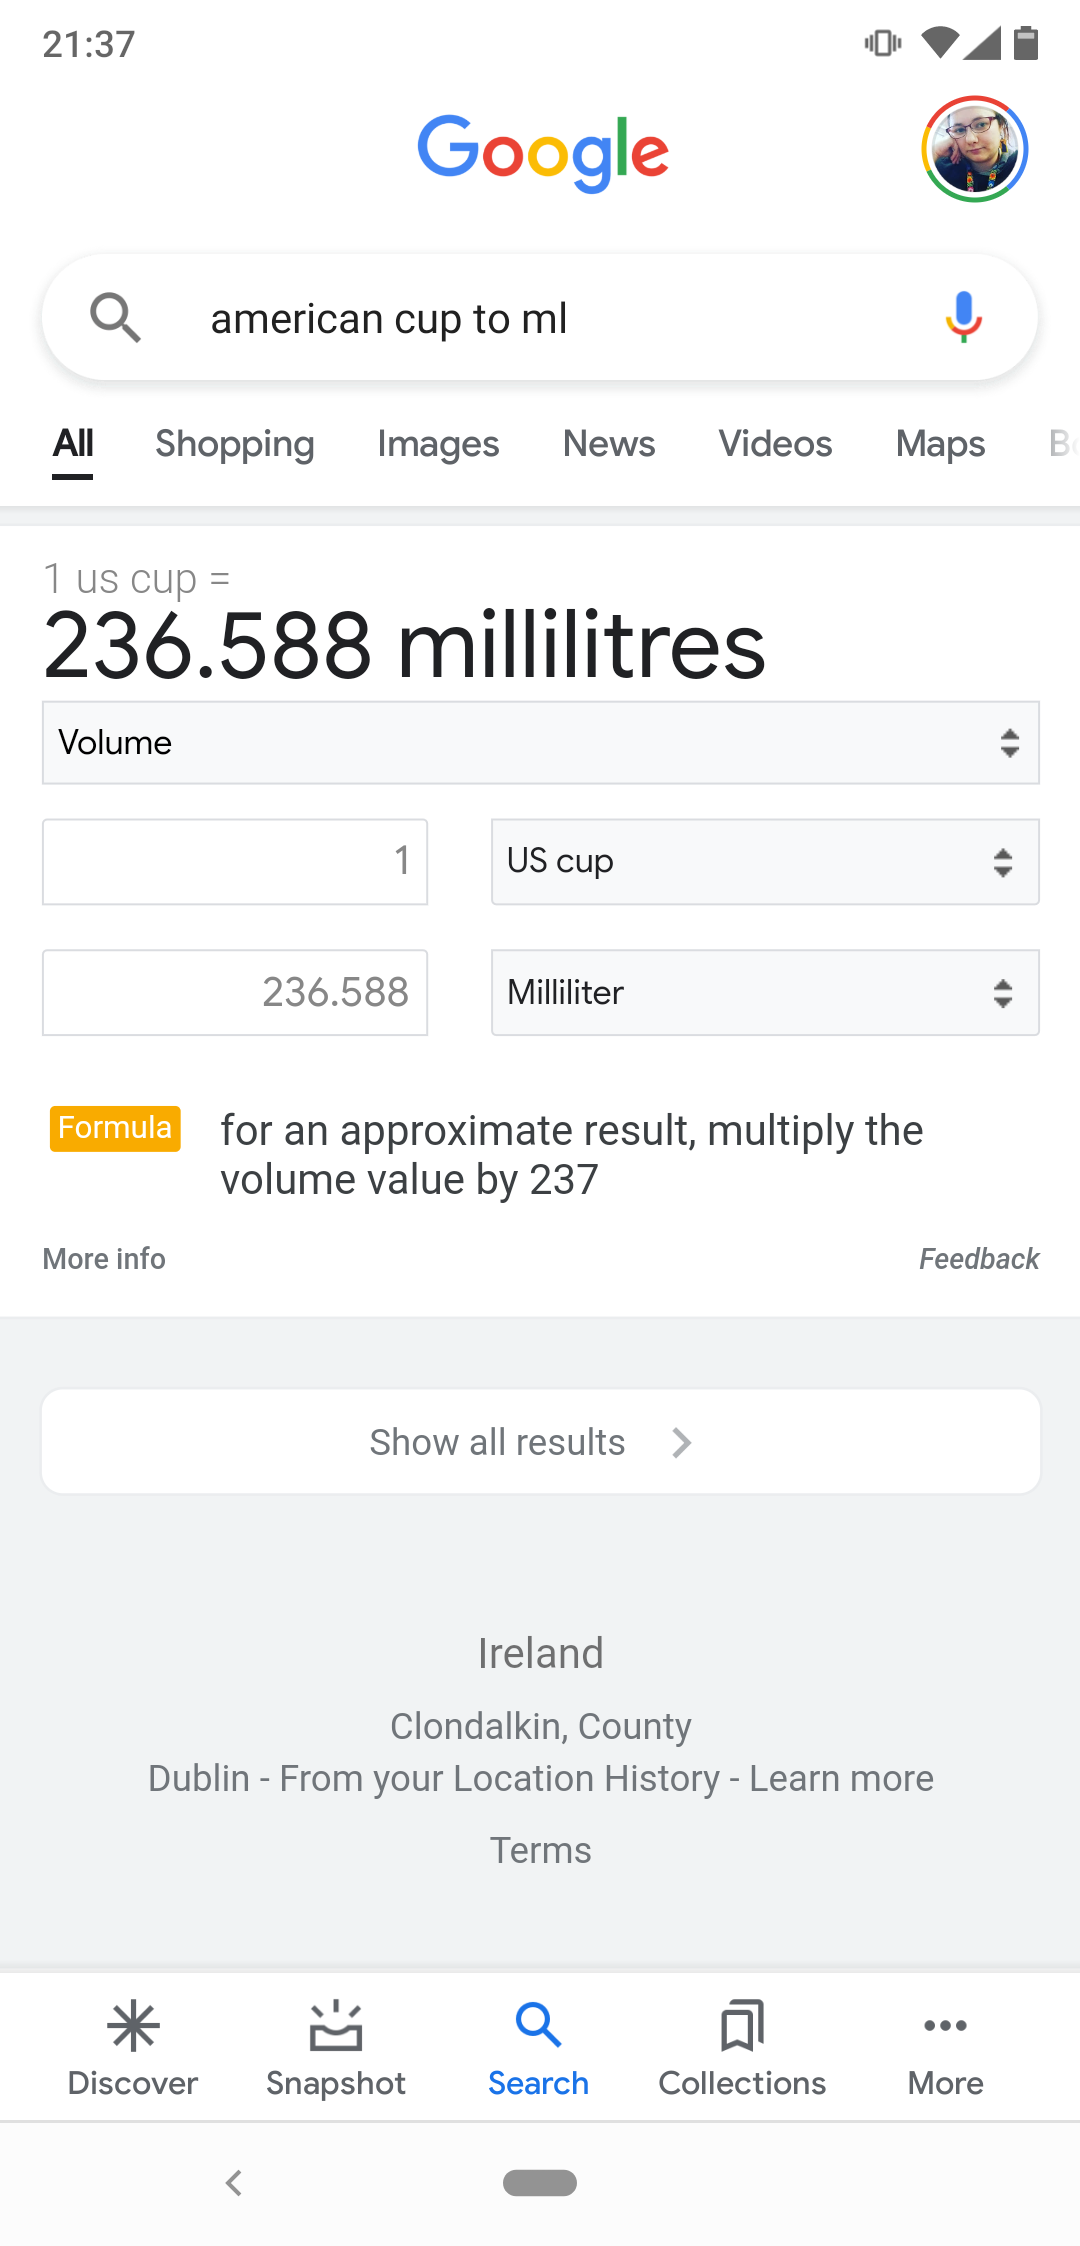The image size is (1080, 2246).
Task: Open the Google account profile picture
Action: (974, 149)
